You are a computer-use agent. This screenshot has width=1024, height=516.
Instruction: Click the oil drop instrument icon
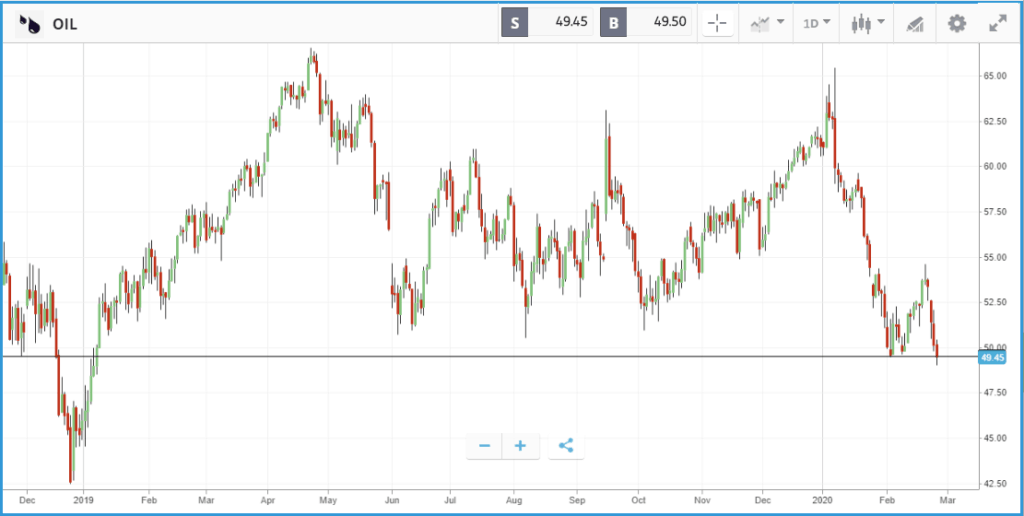(x=29, y=24)
